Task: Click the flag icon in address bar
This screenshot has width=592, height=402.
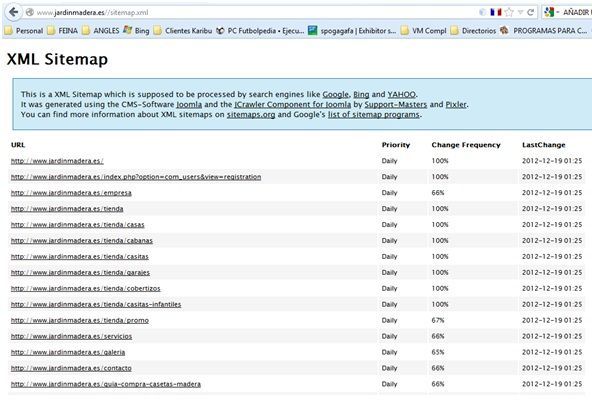Action: coord(496,12)
